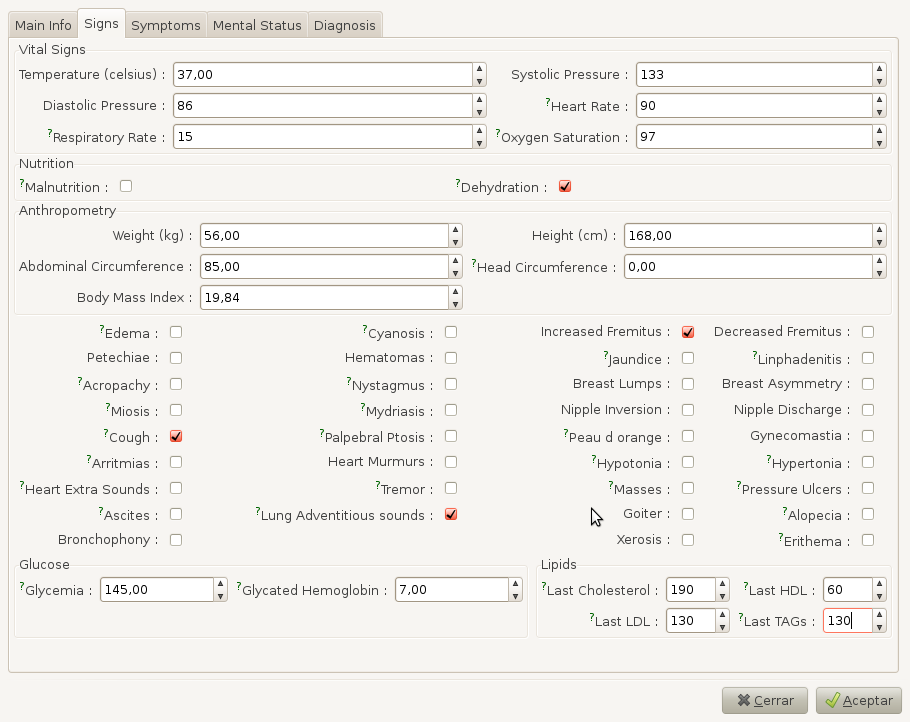
Task: Switch to the Symptoms tab
Action: point(166,25)
